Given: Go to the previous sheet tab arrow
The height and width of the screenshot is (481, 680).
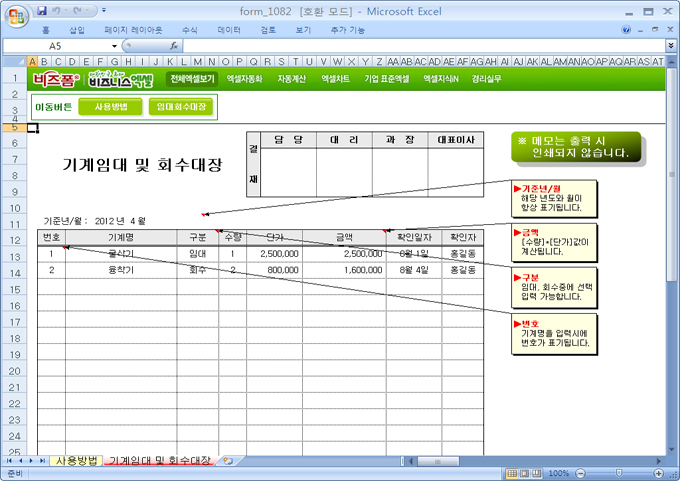Looking at the screenshot, I should point(20,461).
